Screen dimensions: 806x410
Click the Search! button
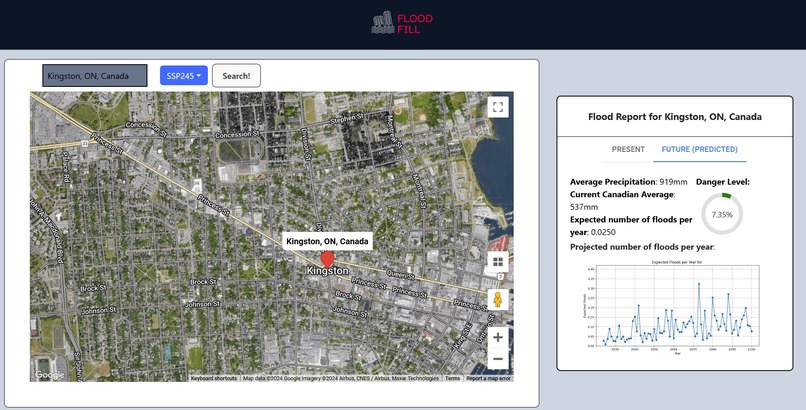236,76
